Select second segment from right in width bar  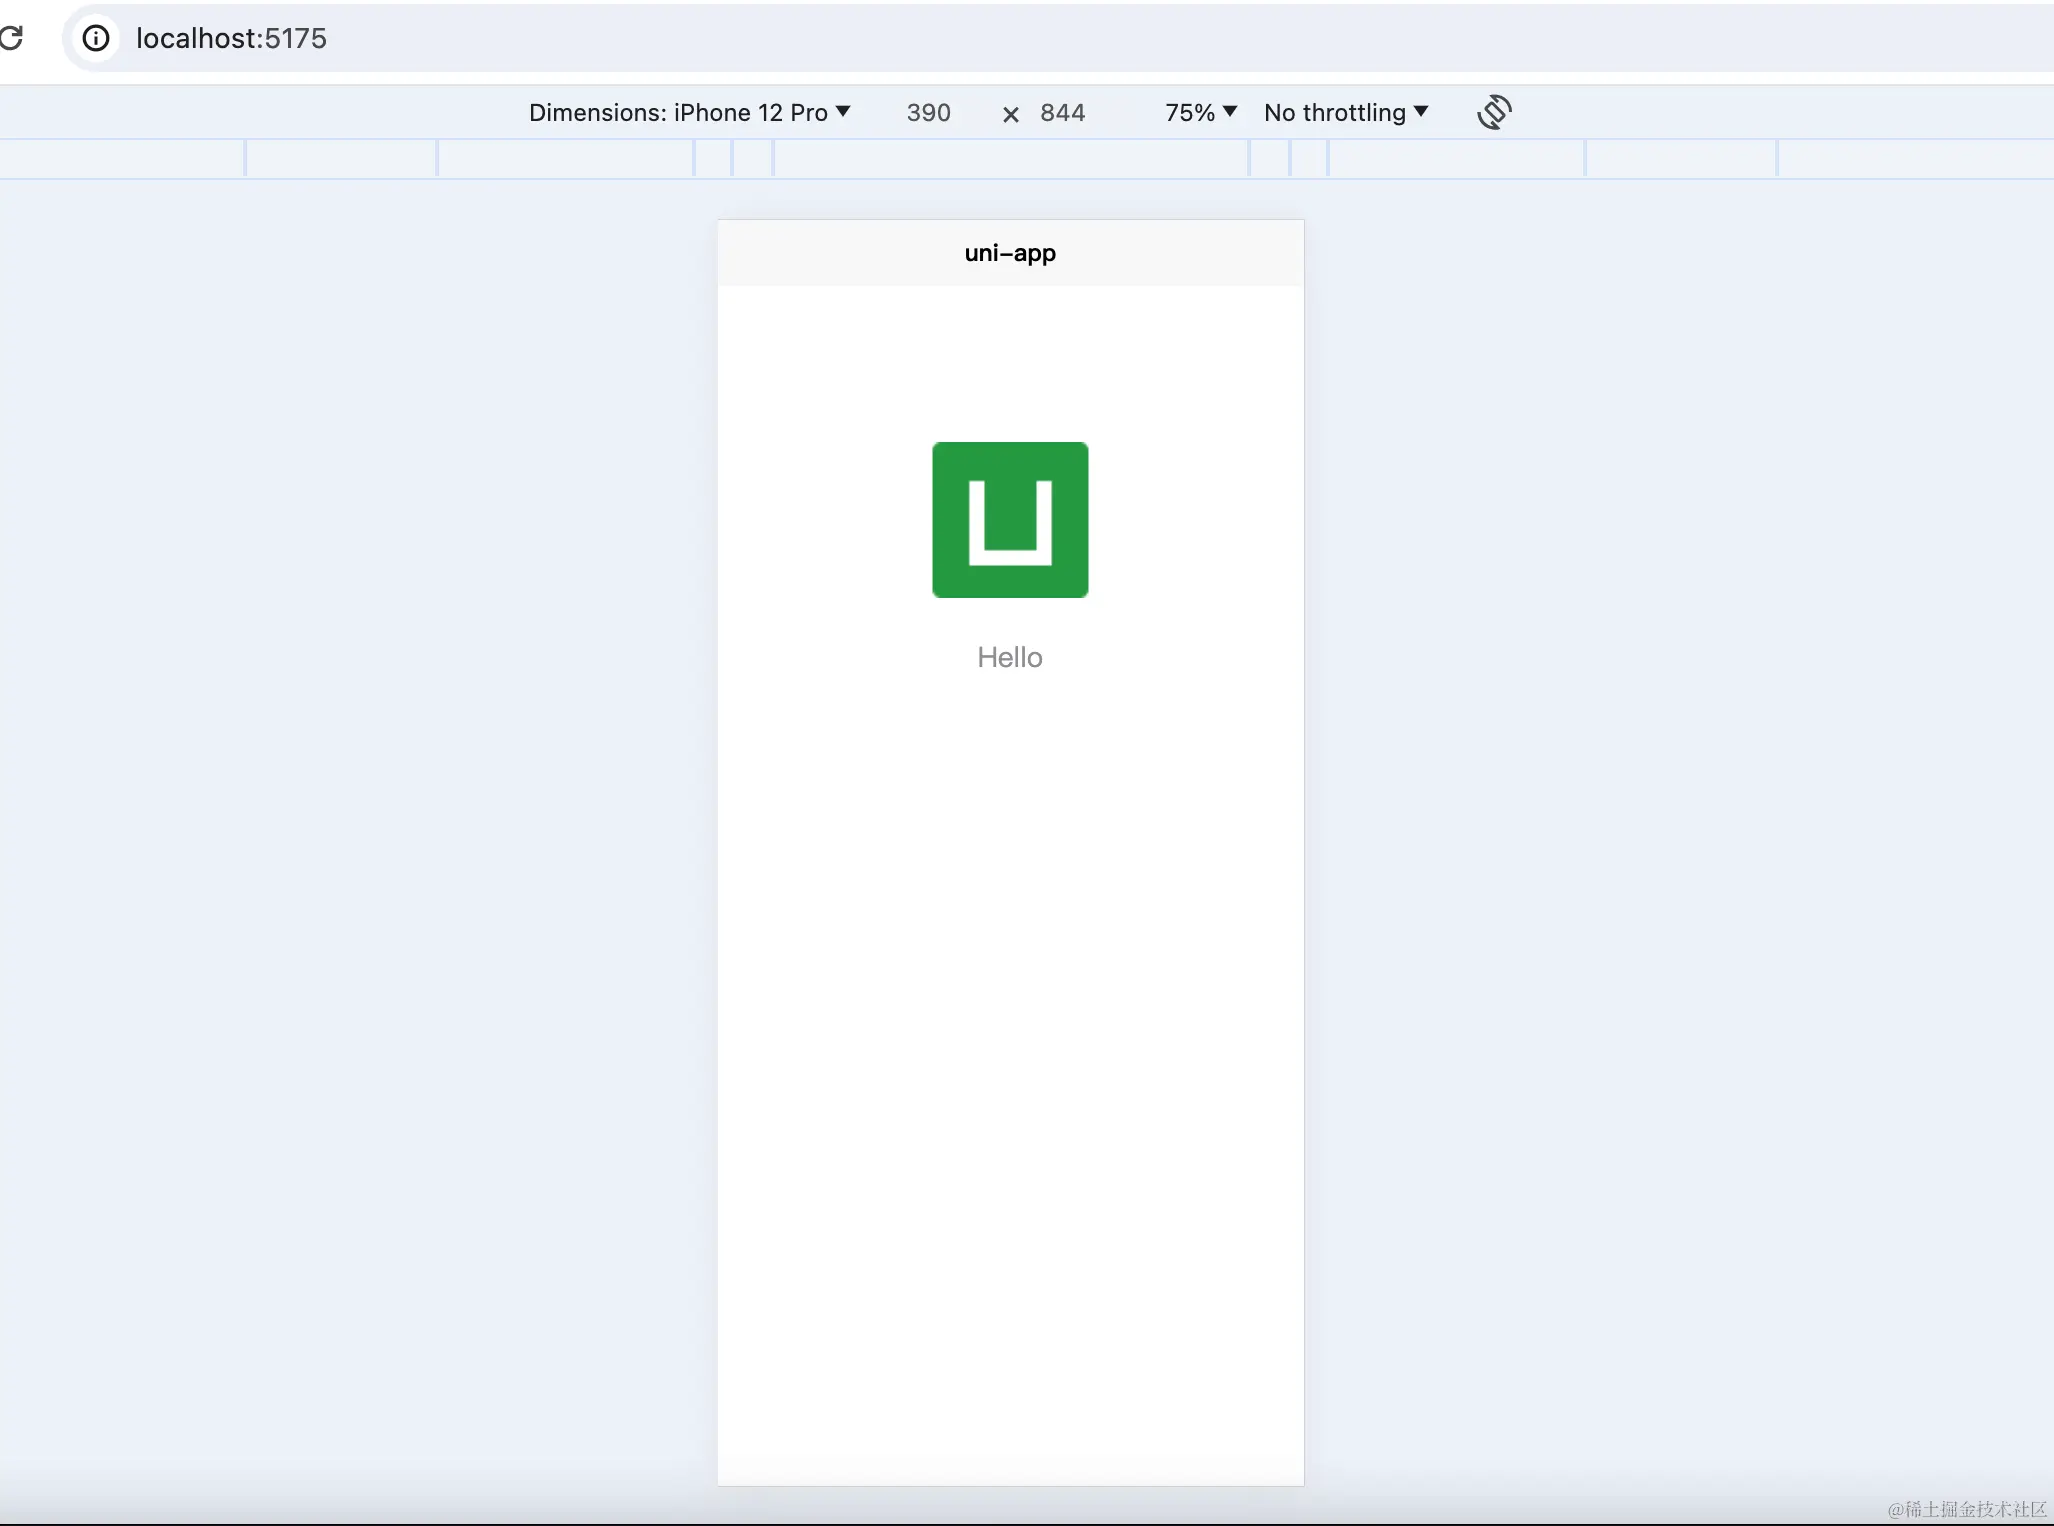coord(1681,159)
